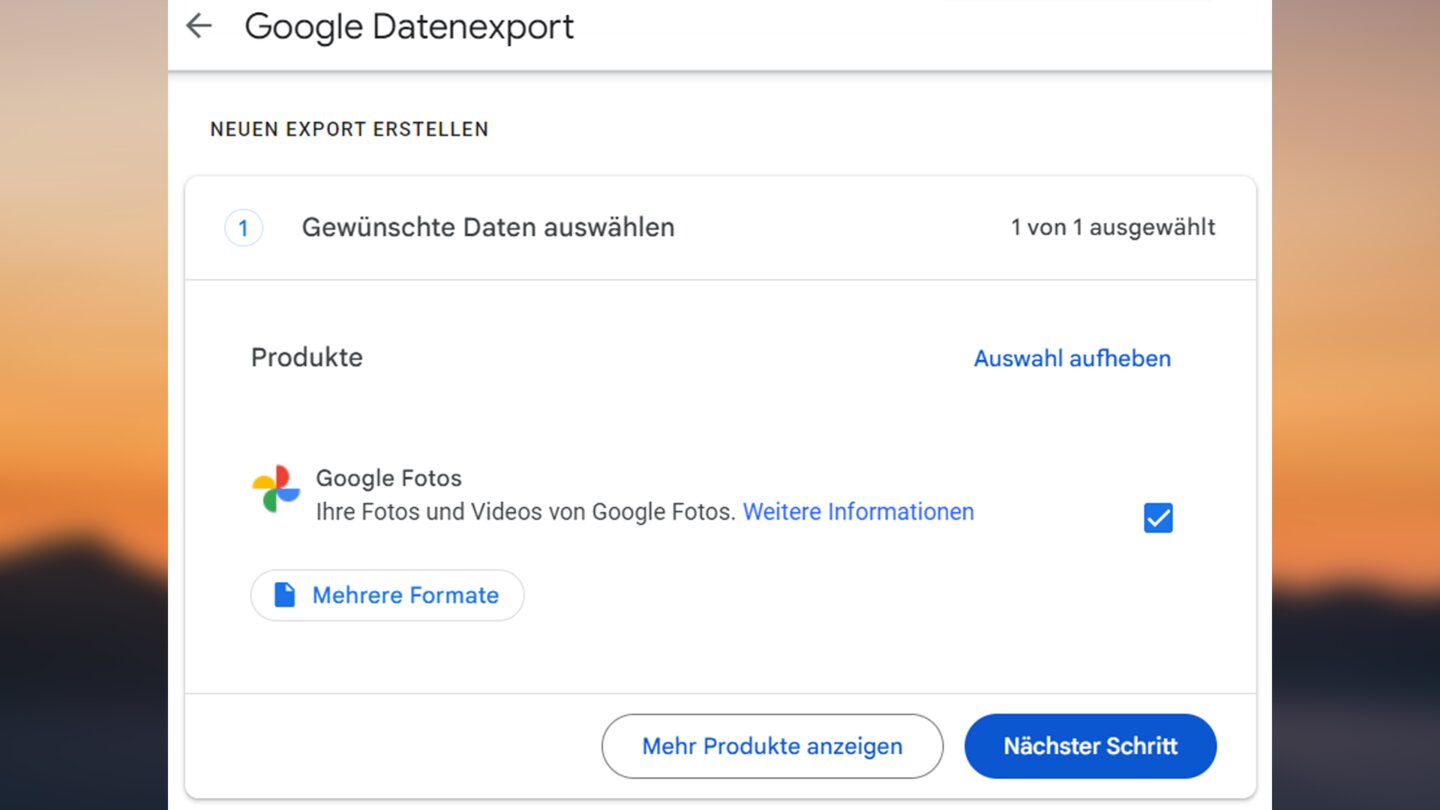Click Auswahl aufheben to deselect all
1440x810 pixels.
pyautogui.click(x=1072, y=358)
